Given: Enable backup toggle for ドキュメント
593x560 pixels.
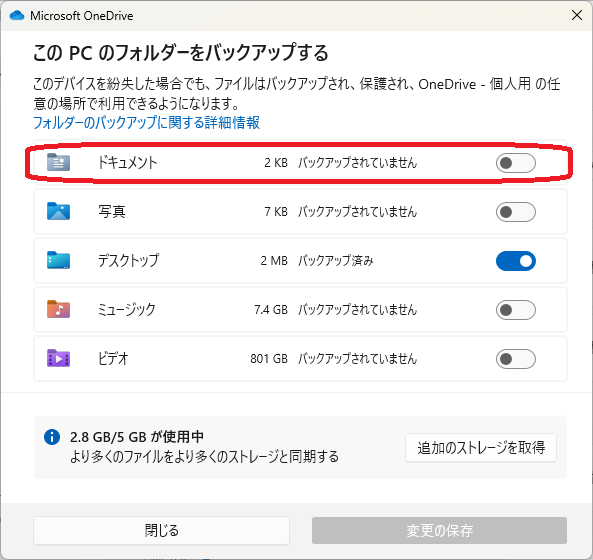Looking at the screenshot, I should point(515,163).
